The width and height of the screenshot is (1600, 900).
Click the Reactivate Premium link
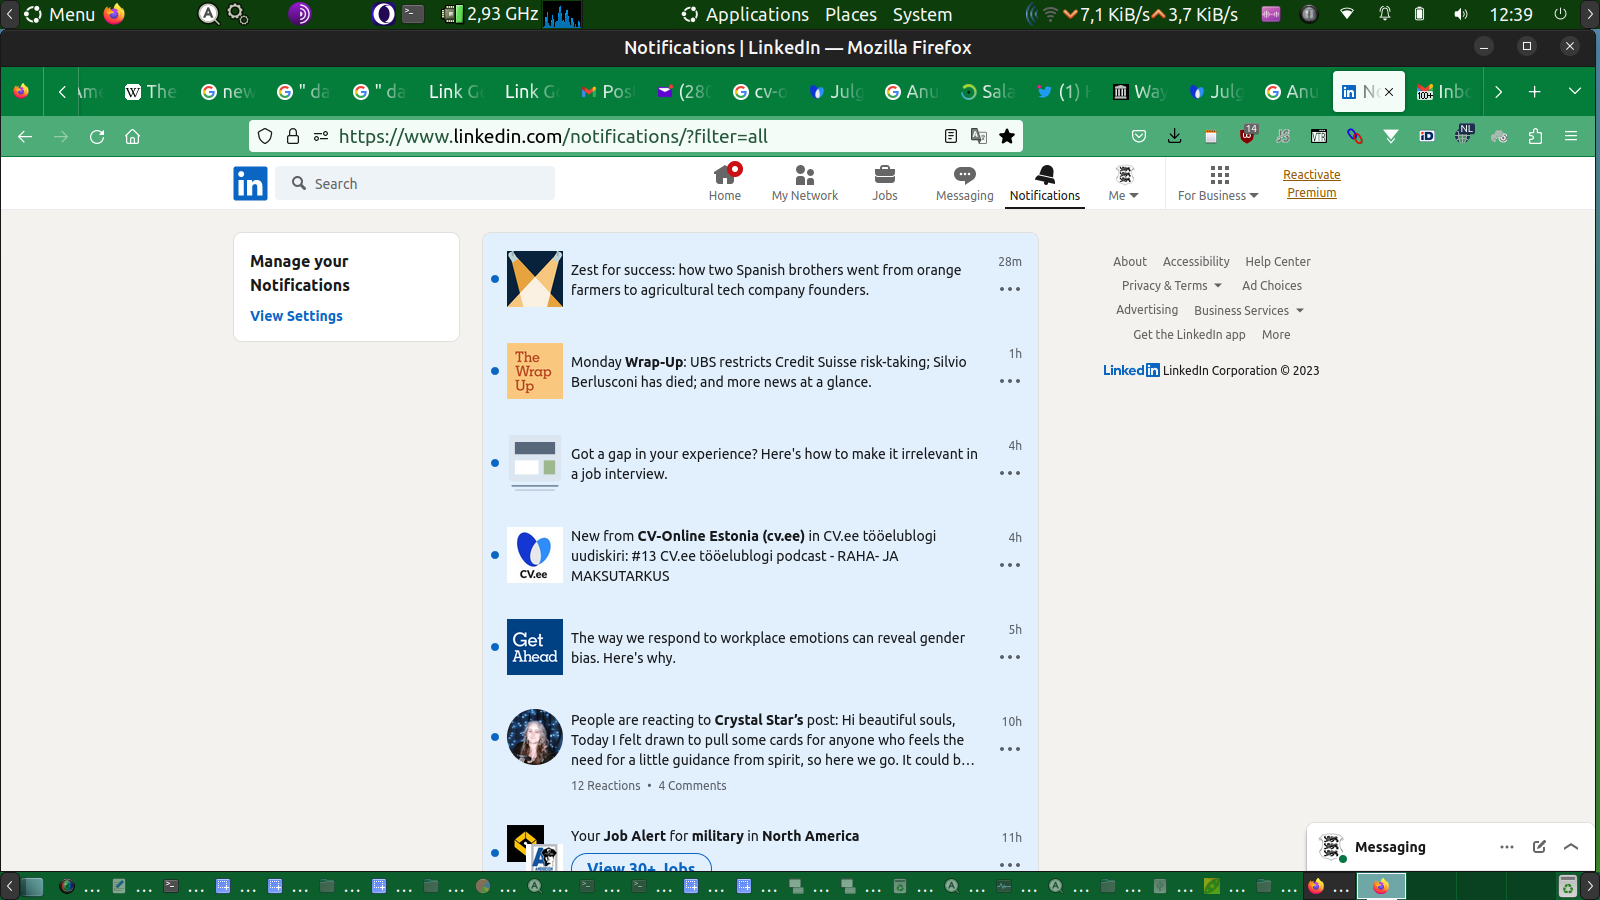[x=1312, y=184]
